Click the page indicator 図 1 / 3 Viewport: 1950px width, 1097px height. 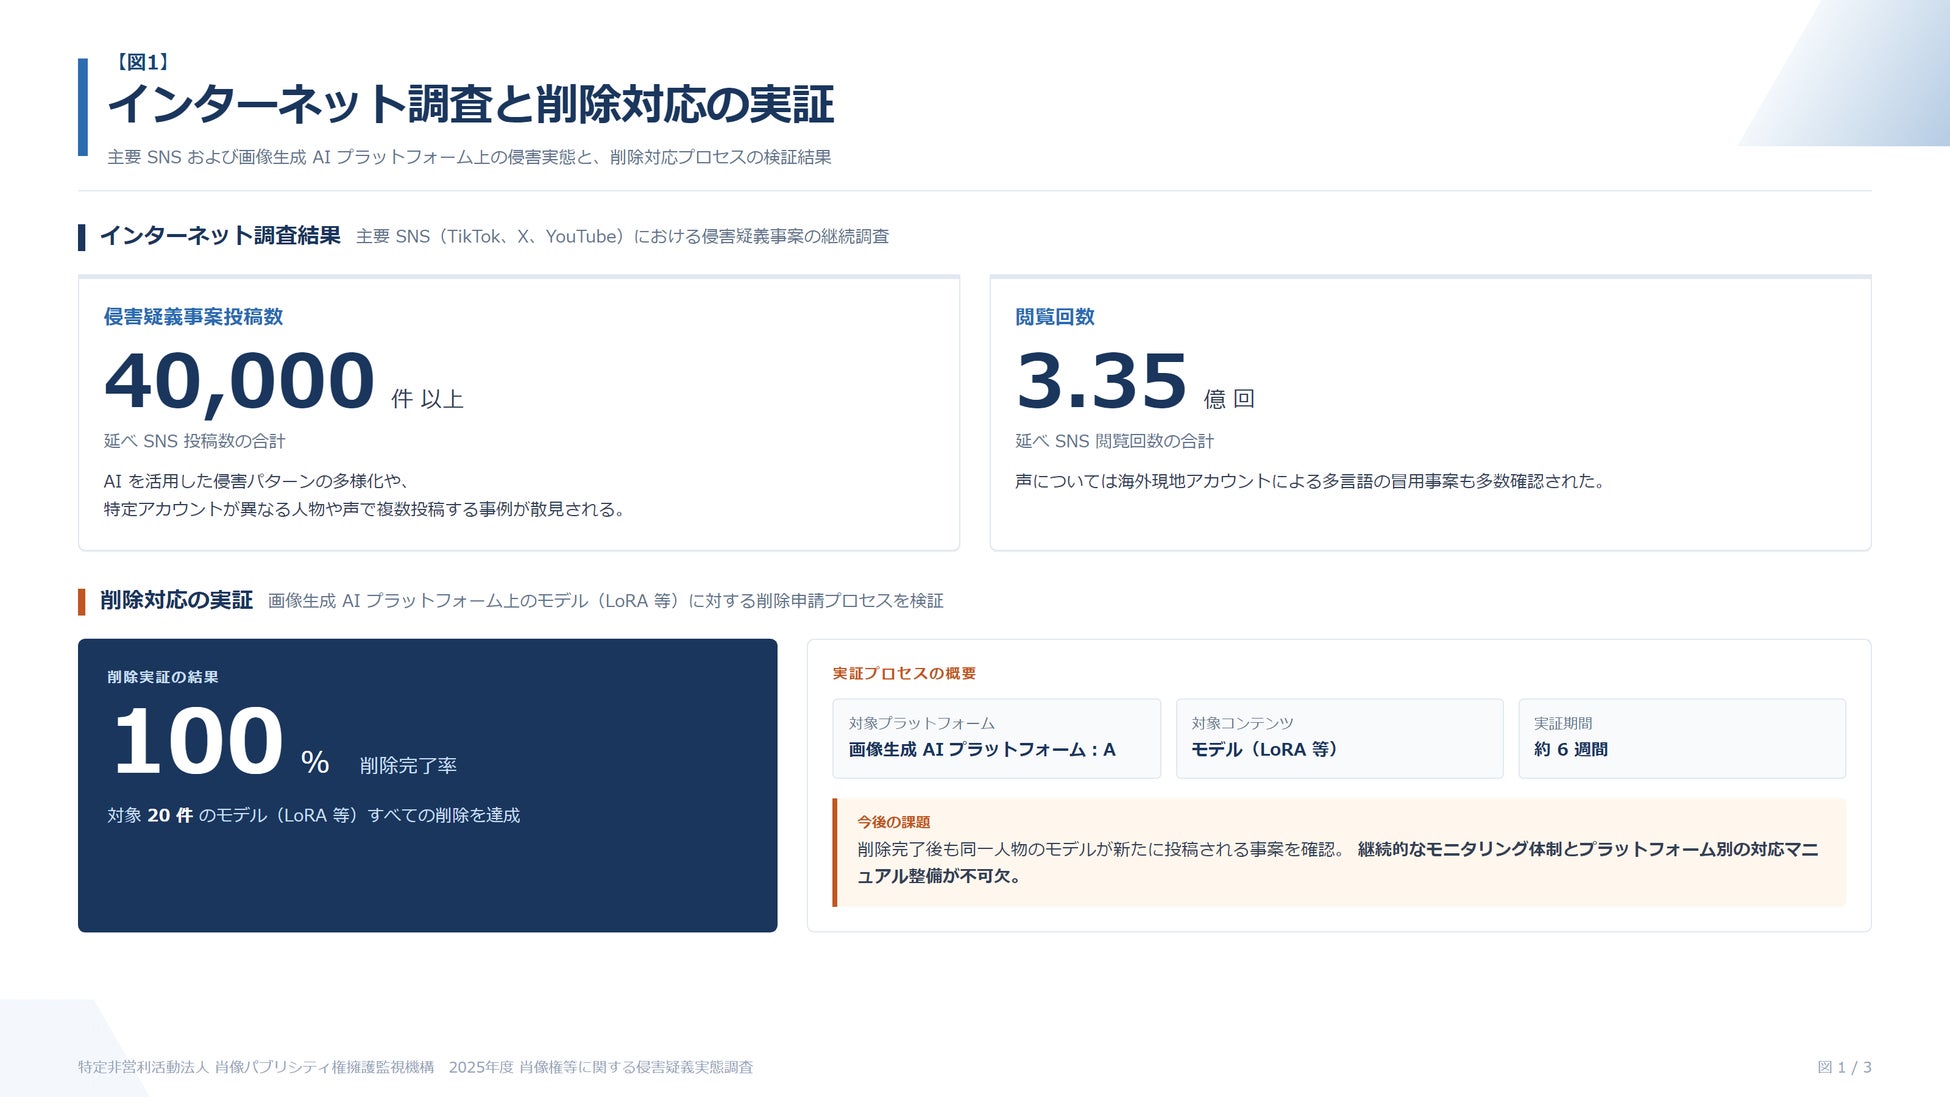[1844, 1067]
